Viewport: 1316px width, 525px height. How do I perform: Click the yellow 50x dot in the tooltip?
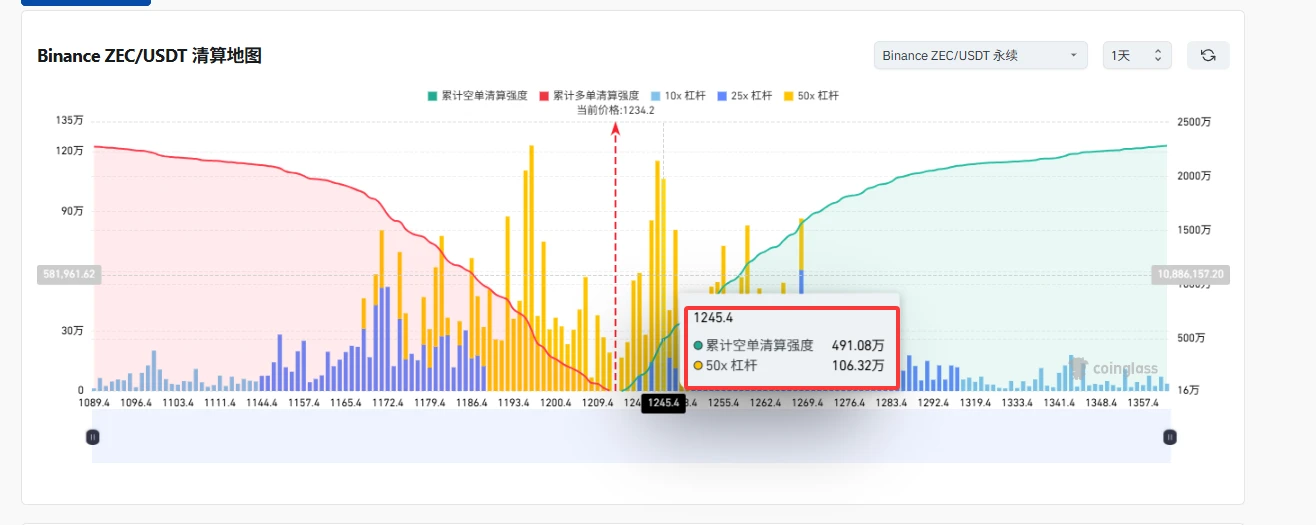698,366
